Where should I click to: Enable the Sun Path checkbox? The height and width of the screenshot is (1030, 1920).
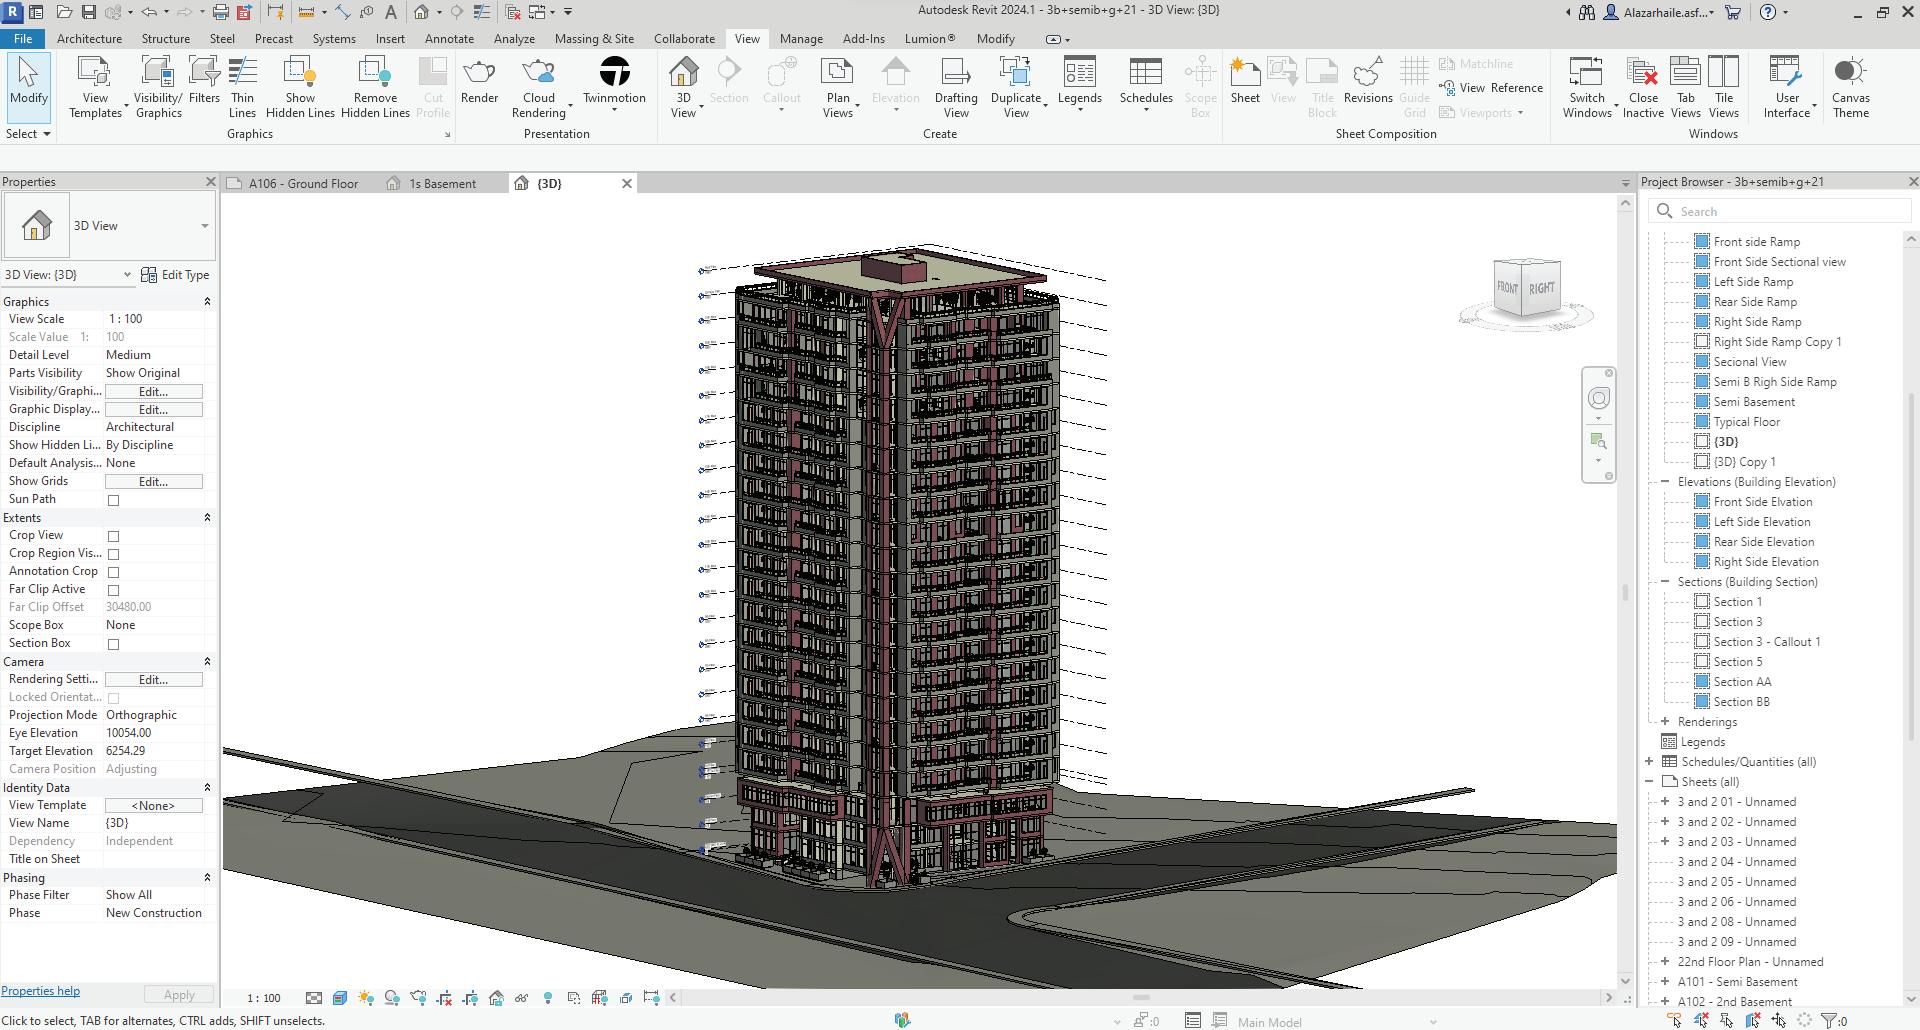click(113, 500)
